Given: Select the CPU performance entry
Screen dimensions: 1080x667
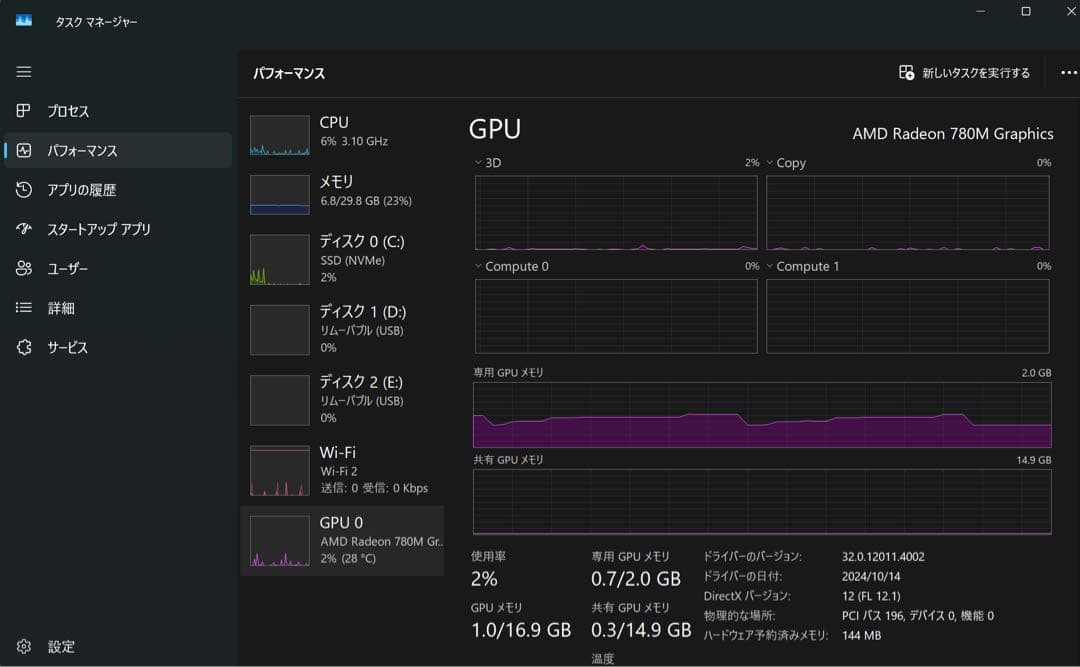Looking at the screenshot, I should click(x=340, y=130).
